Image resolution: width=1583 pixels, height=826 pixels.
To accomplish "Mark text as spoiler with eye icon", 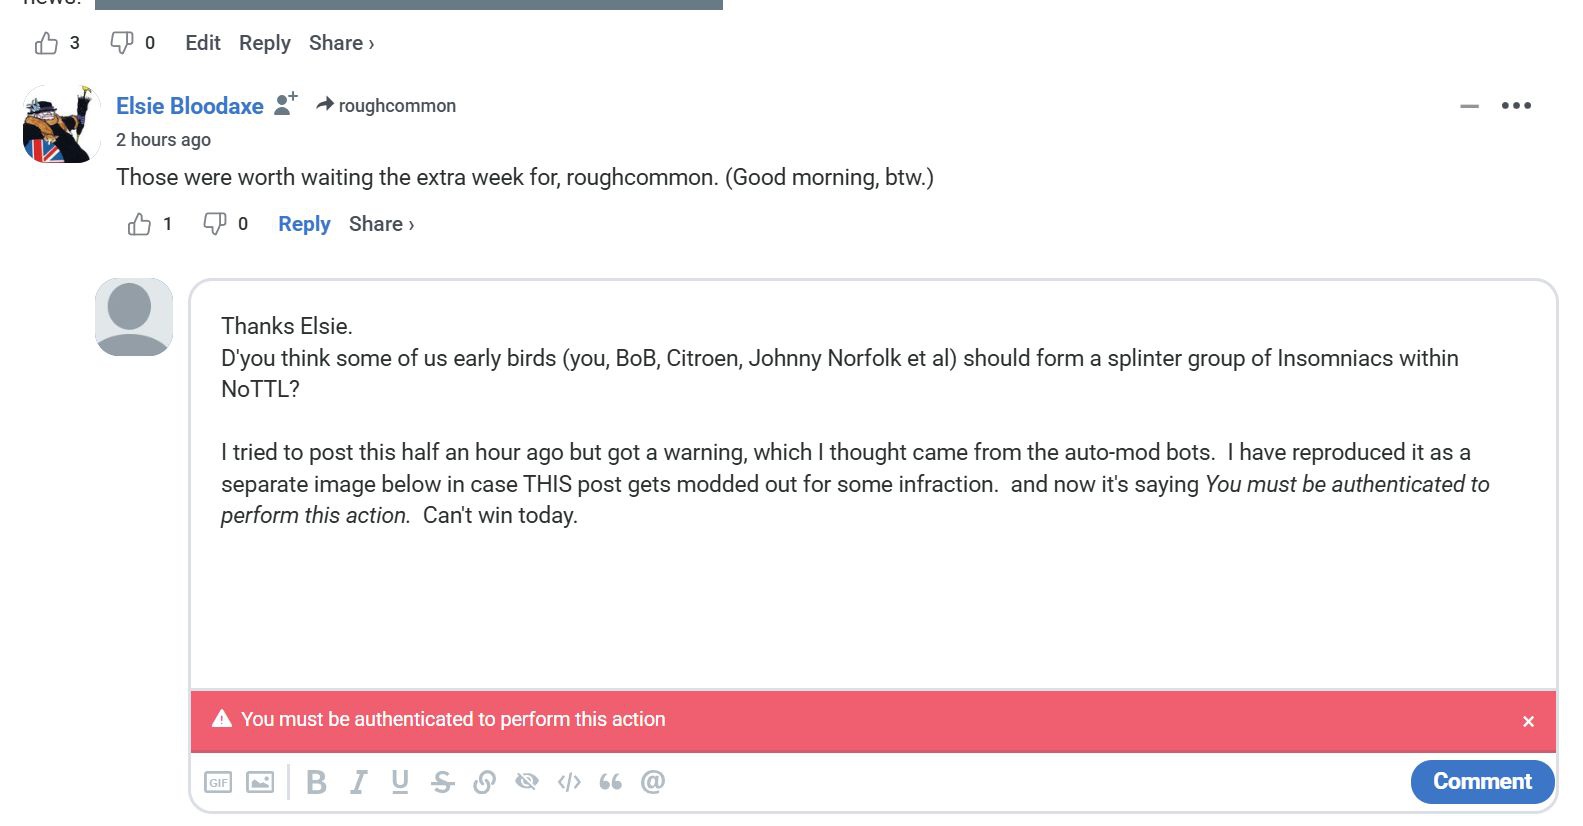I will point(526,782).
